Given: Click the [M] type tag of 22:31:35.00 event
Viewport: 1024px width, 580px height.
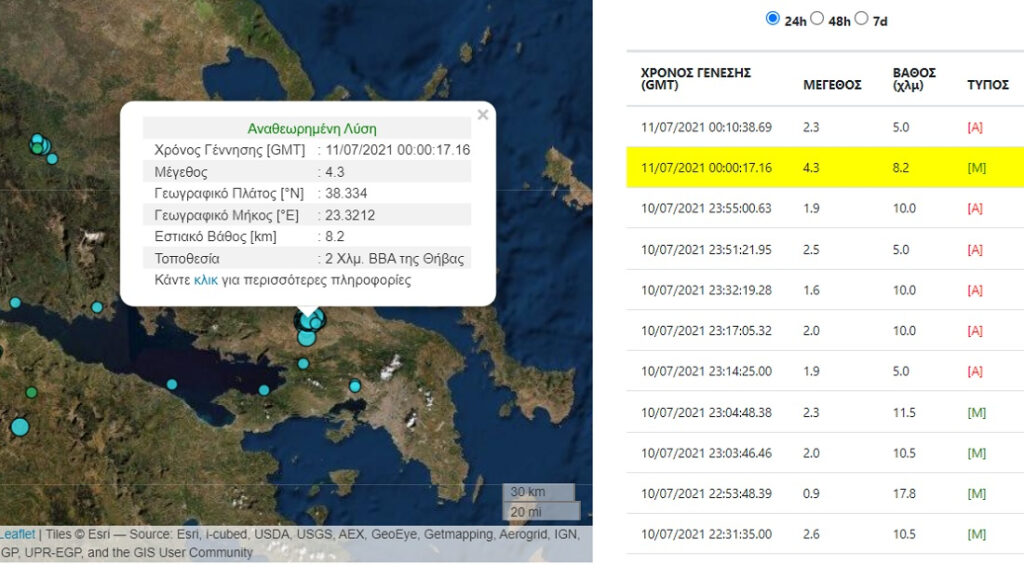Looking at the screenshot, I should 975,534.
